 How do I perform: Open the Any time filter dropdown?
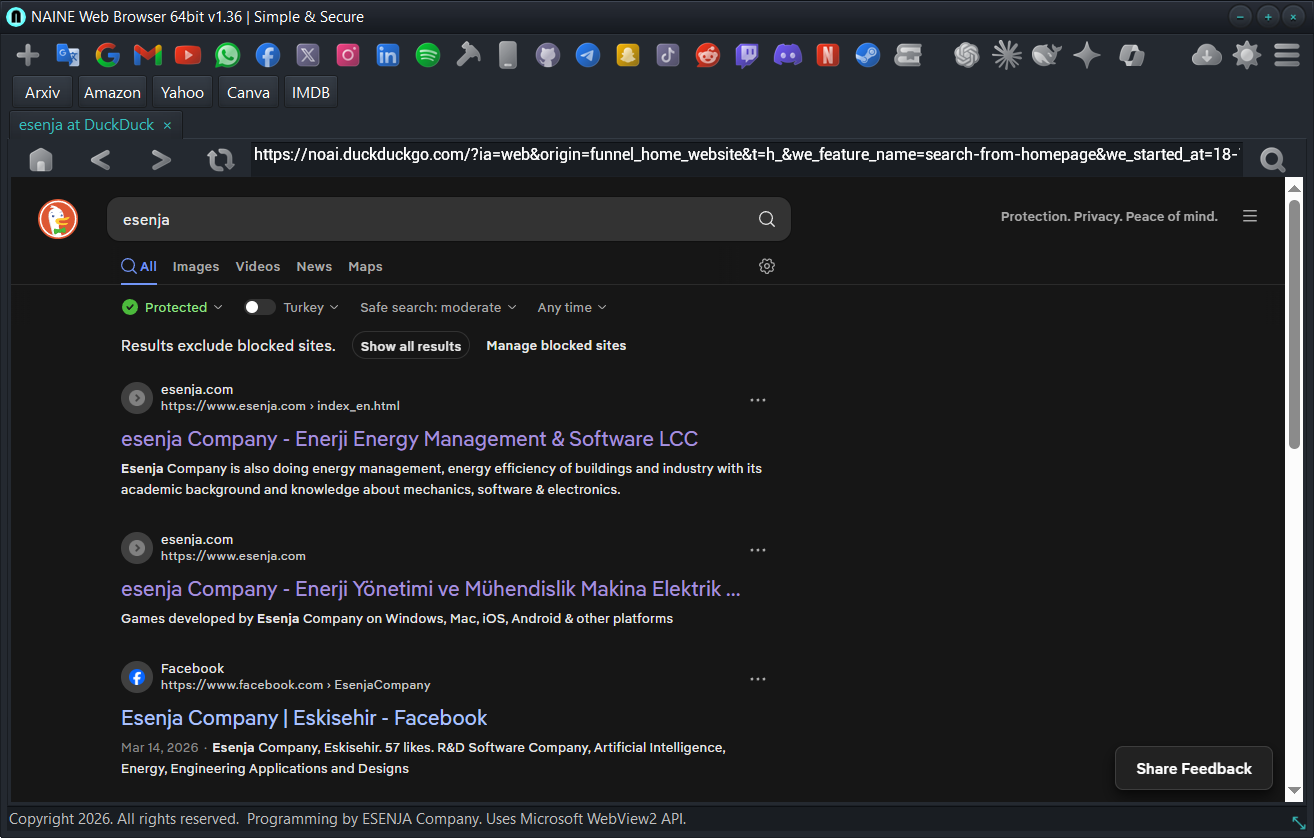(x=572, y=307)
